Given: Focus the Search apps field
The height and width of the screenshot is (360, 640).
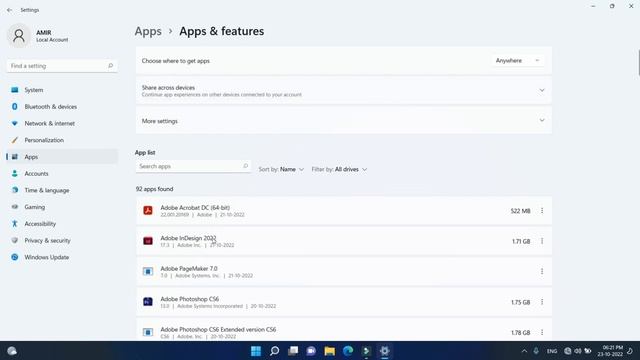Looking at the screenshot, I should (193, 167).
